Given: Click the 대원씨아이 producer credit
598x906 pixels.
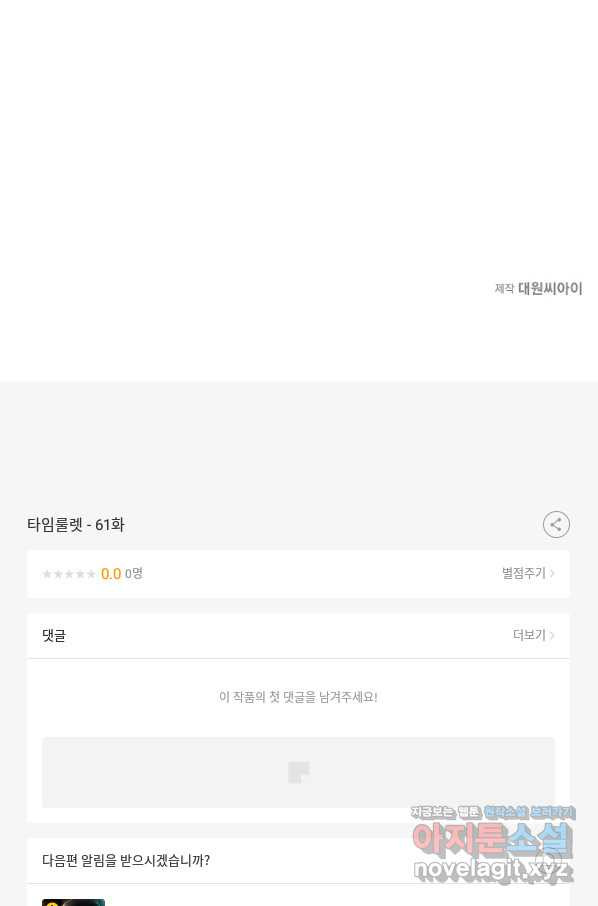Looking at the screenshot, I should click(x=550, y=288).
